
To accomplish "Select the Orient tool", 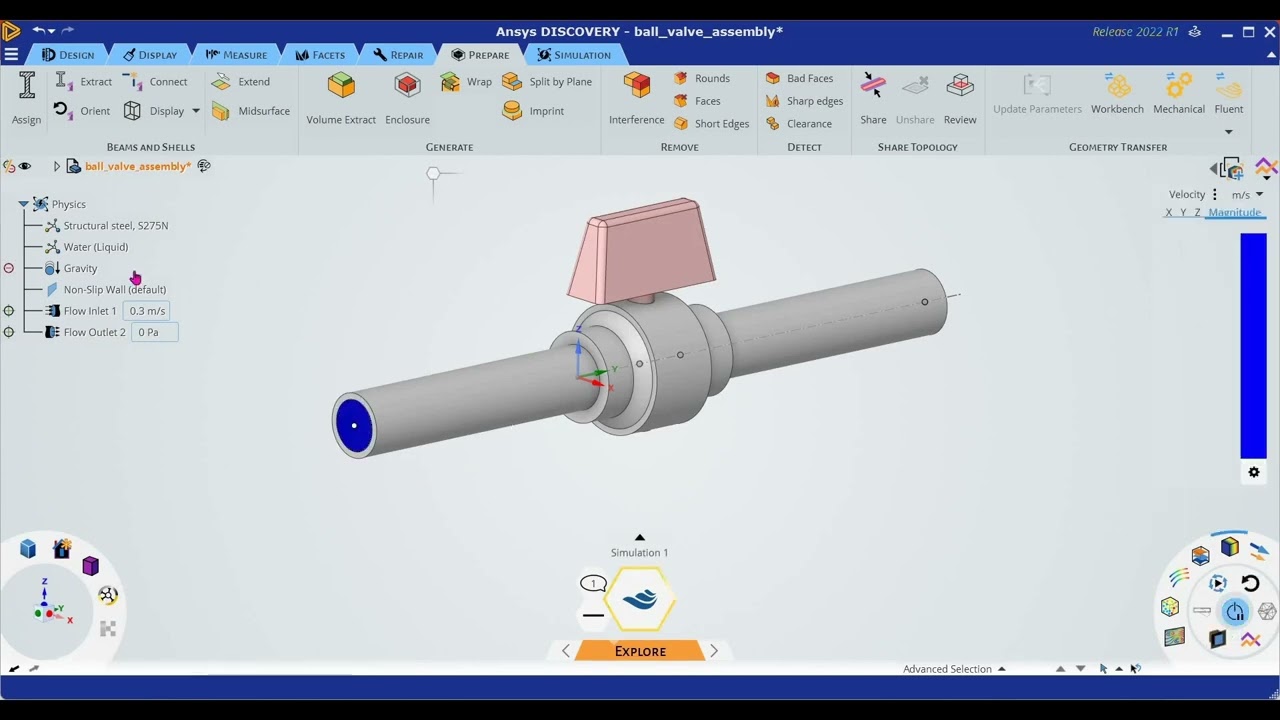I will [x=82, y=111].
